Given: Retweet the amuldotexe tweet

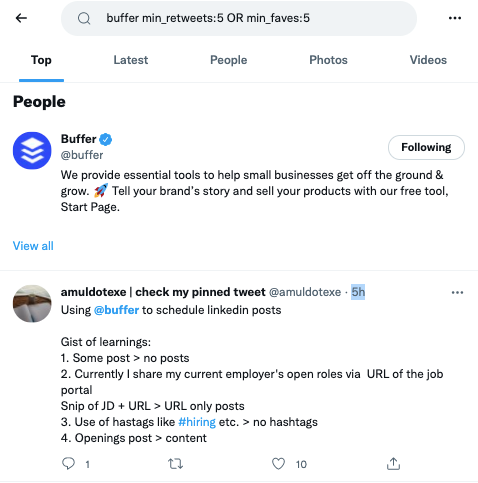Looking at the screenshot, I should coord(175,464).
